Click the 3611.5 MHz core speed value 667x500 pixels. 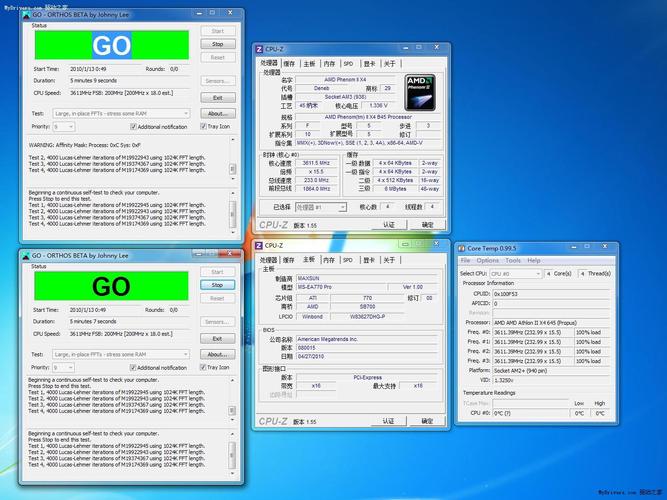click(x=316, y=163)
